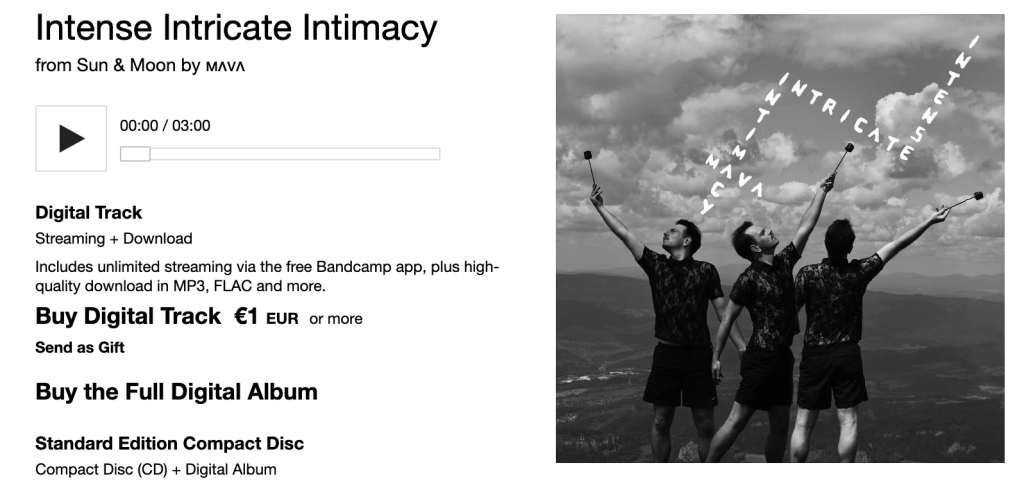
Task: Click the Intense Intricate Intimacy page title
Action: click(x=236, y=28)
